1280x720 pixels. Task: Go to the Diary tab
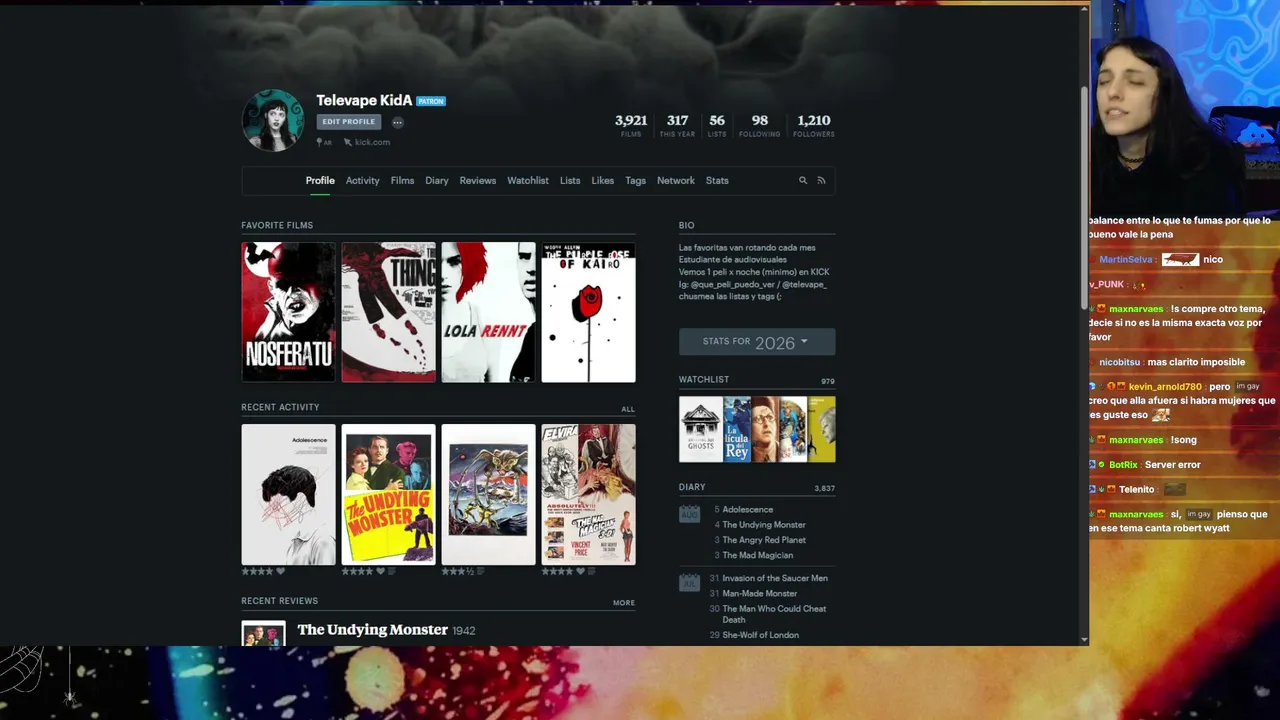[437, 181]
